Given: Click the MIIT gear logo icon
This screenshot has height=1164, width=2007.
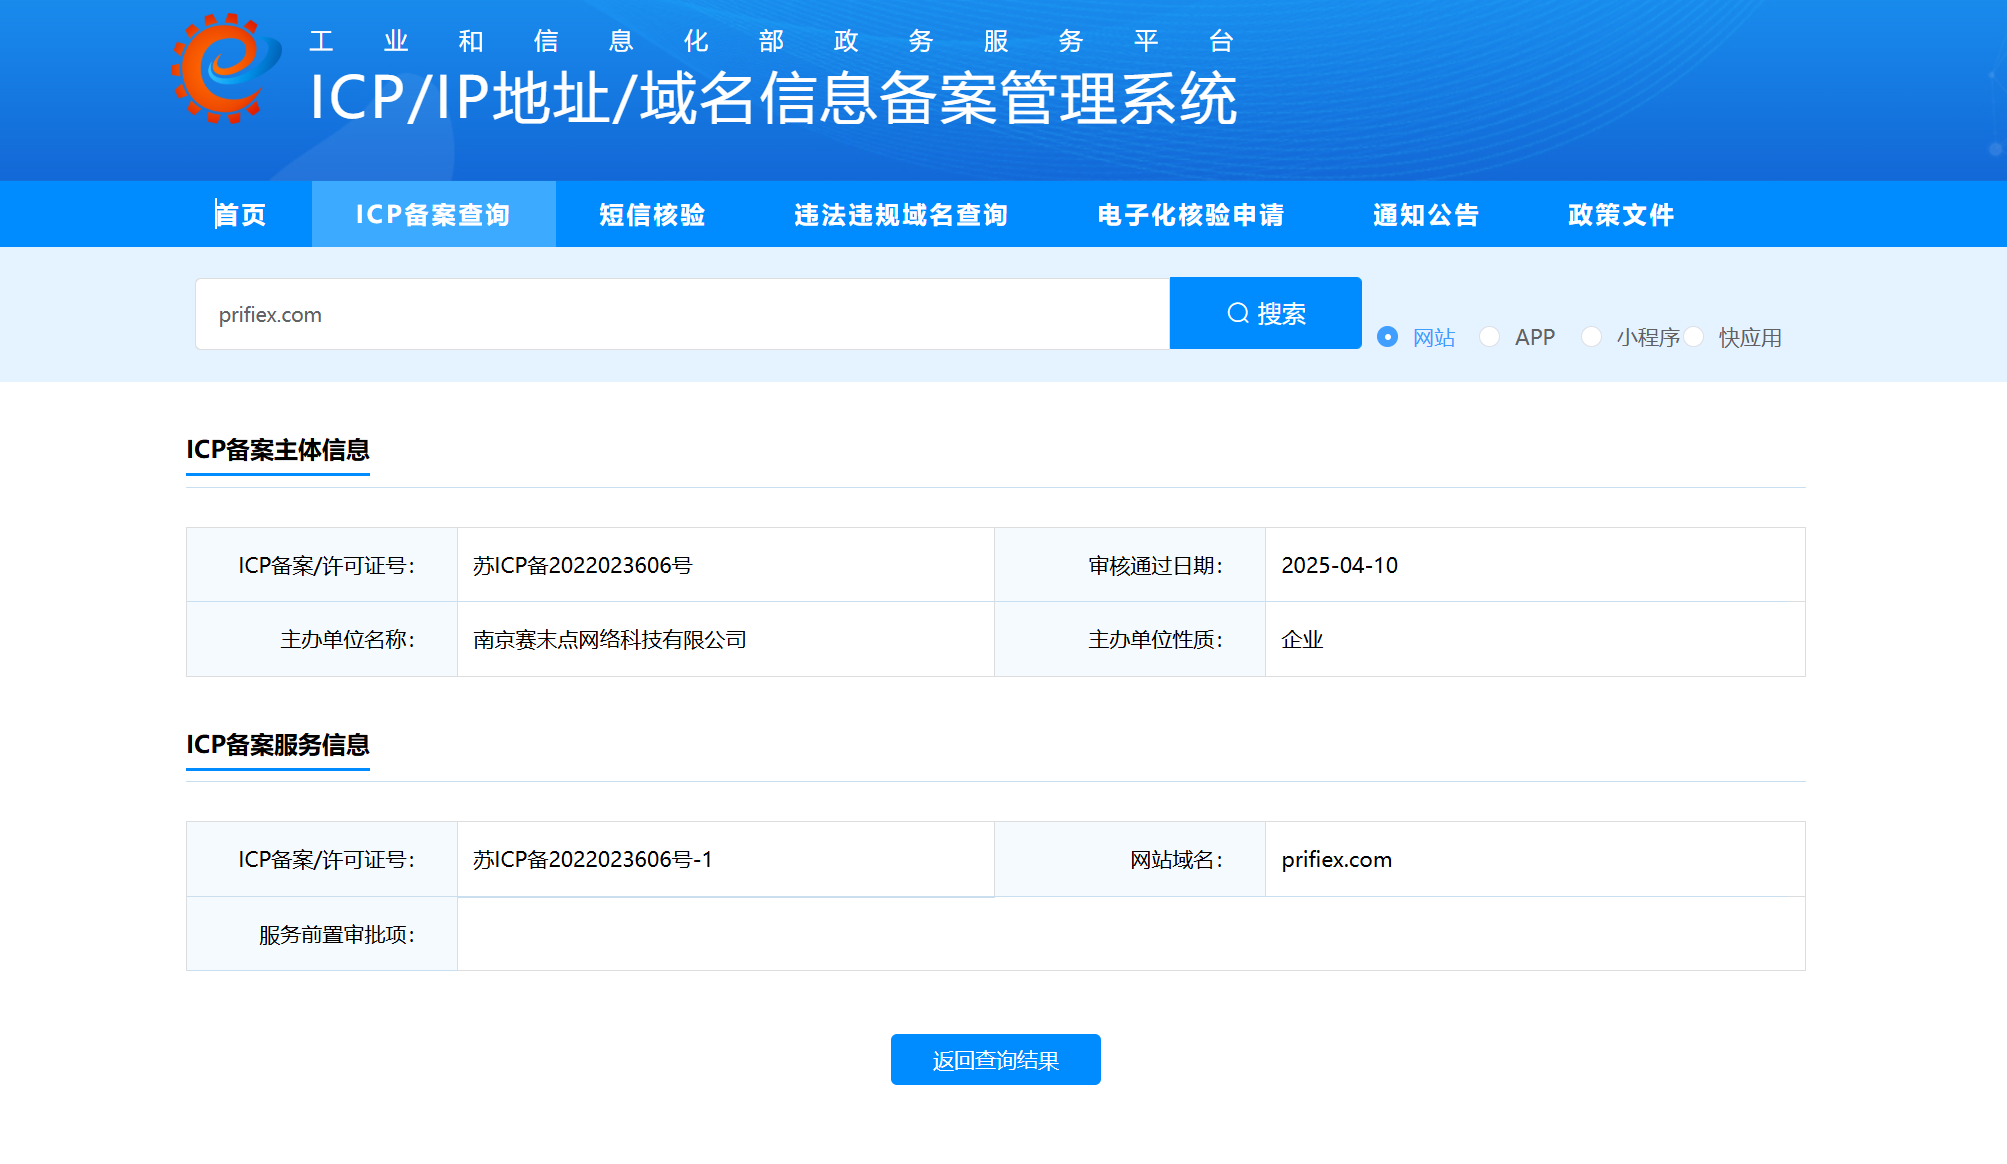Looking at the screenshot, I should [226, 69].
